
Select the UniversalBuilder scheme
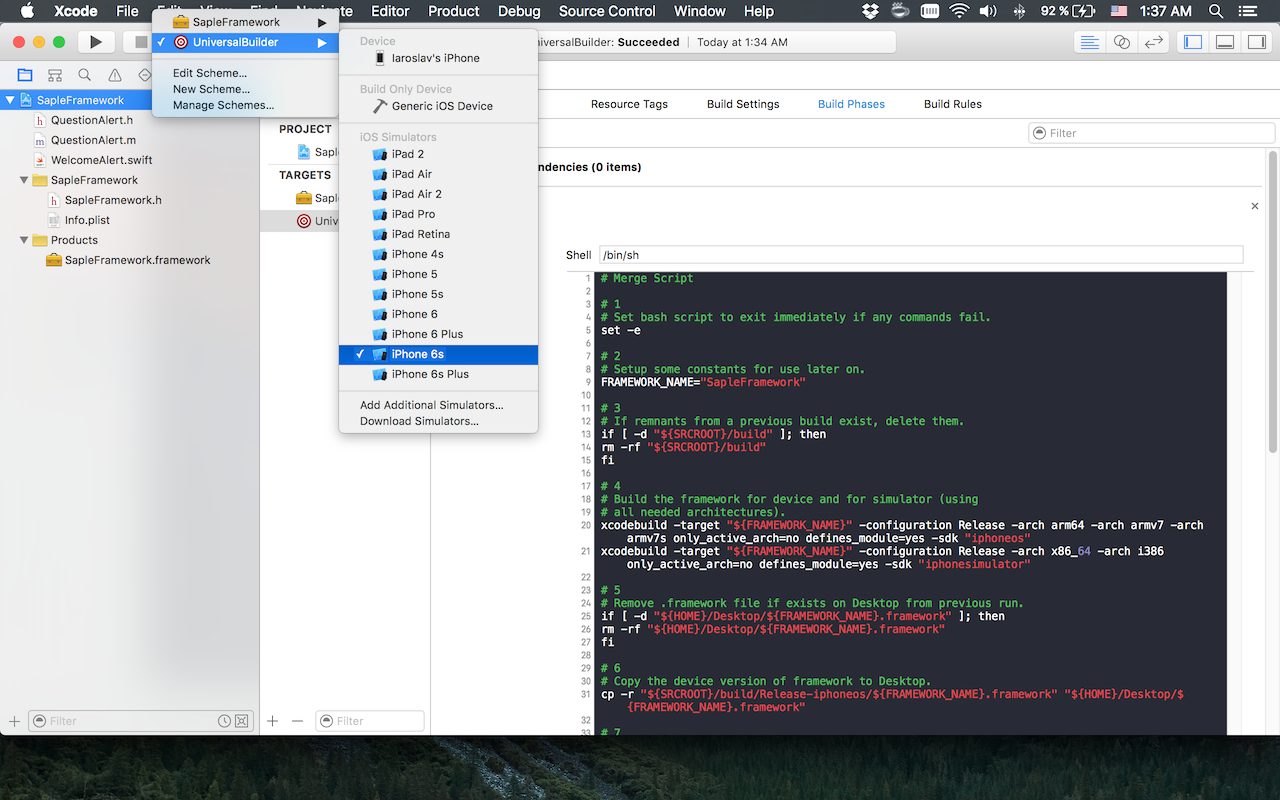[245, 42]
